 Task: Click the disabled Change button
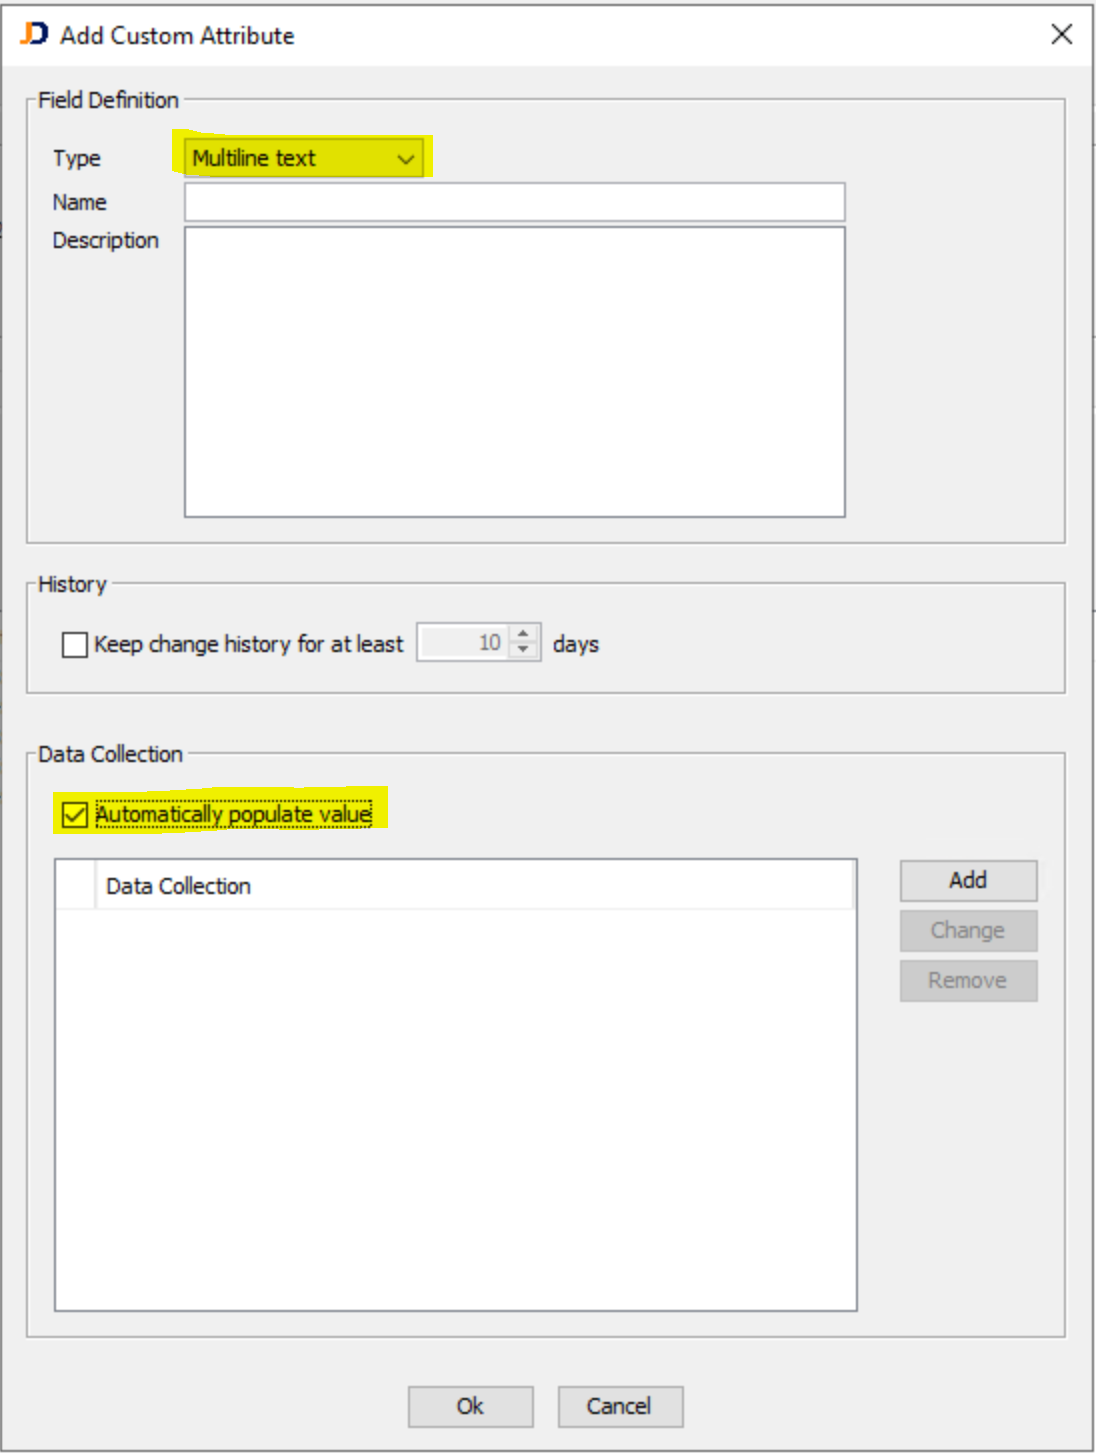966,929
